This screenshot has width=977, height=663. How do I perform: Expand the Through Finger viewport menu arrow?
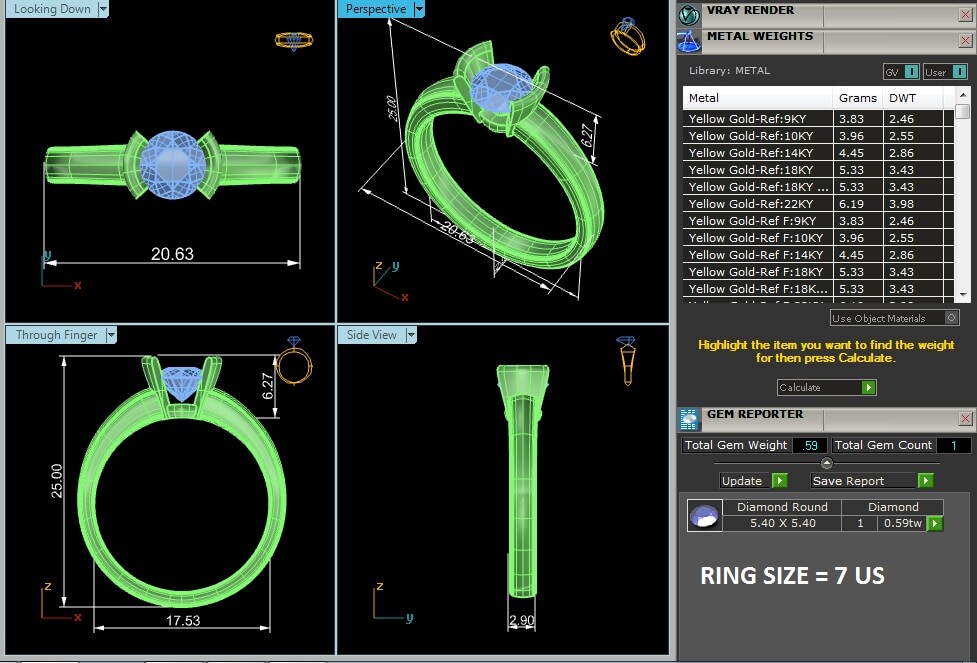[x=111, y=335]
